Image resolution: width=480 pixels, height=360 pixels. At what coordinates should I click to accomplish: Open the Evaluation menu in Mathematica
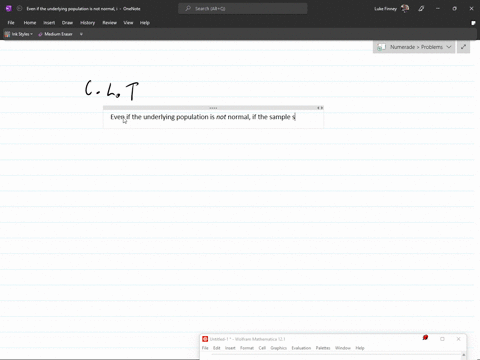tap(301, 348)
